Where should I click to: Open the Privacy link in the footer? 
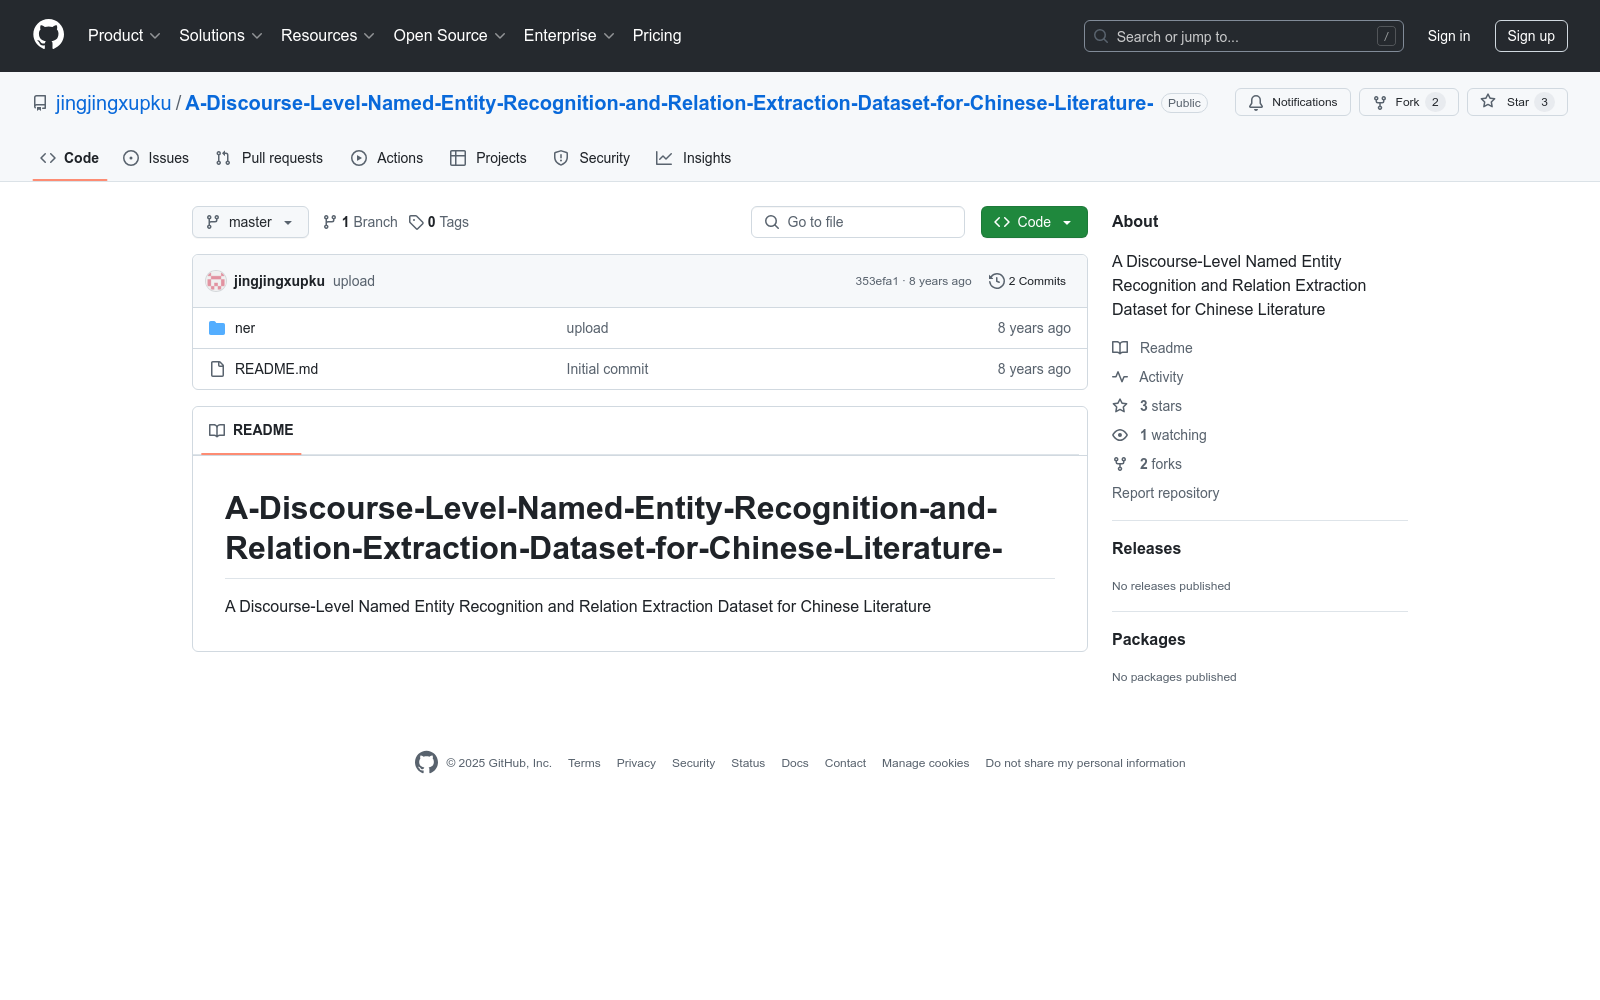pos(636,763)
